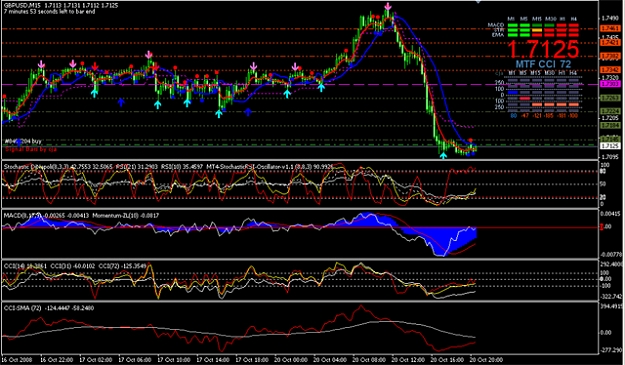Viewport: 625px width, 365px height.
Task: Click the 'Signal Bars by cja' label
Action: click(31, 149)
